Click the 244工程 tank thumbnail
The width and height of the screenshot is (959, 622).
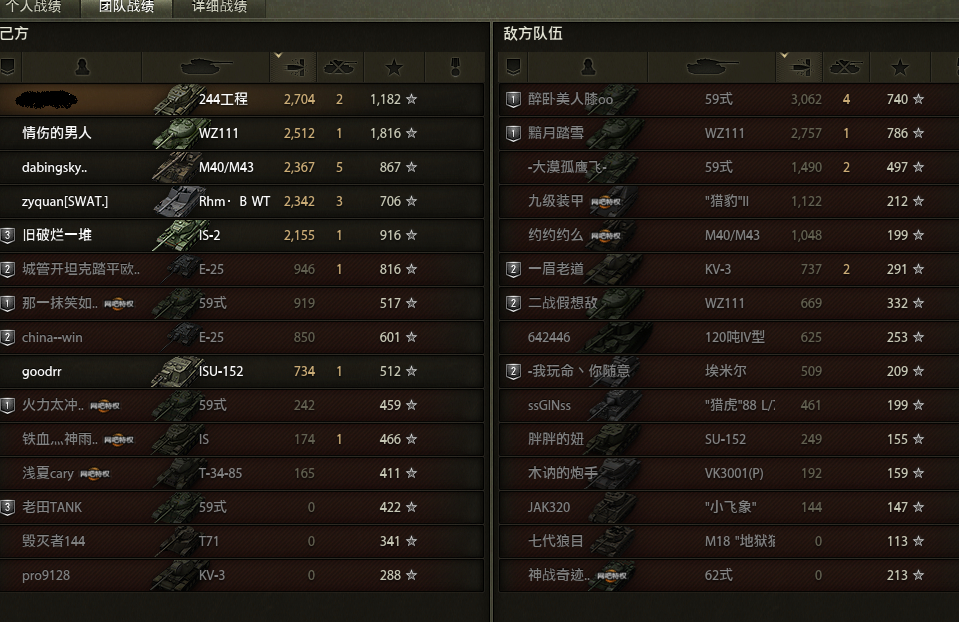click(177, 100)
